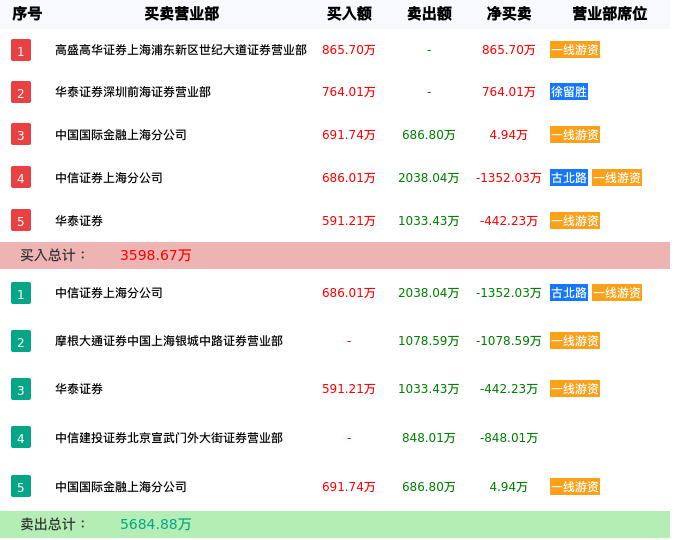Click green rank badge 1 in sell list
This screenshot has width=676, height=540.
[x=21, y=293]
